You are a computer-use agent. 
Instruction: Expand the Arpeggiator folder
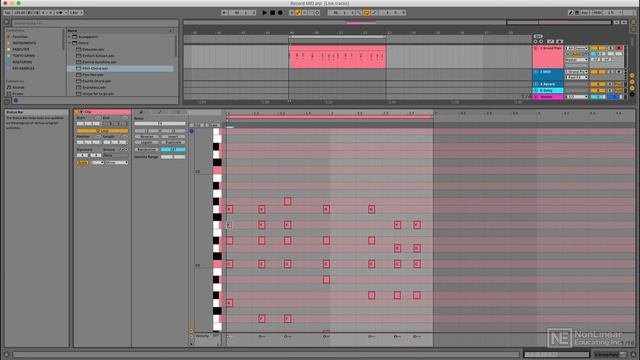click(69, 37)
